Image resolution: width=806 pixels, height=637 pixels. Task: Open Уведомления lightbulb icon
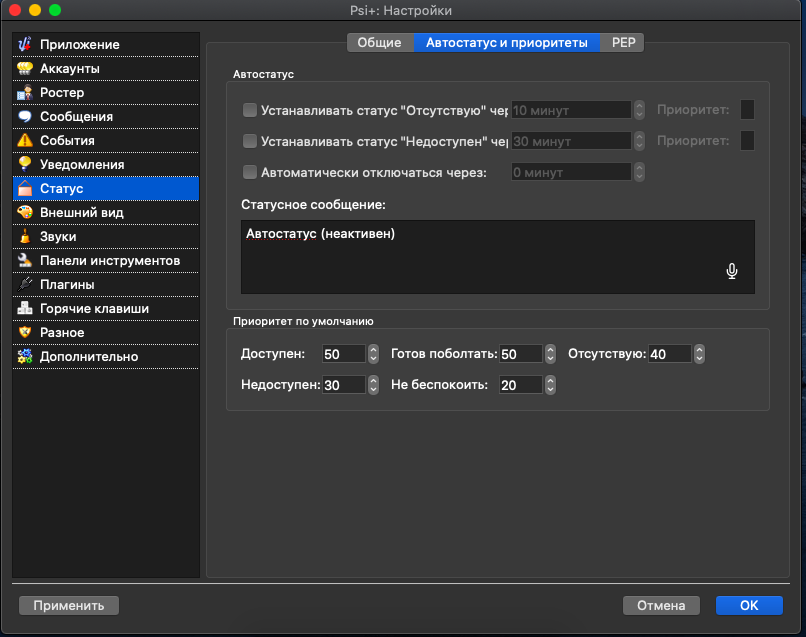[25, 165]
